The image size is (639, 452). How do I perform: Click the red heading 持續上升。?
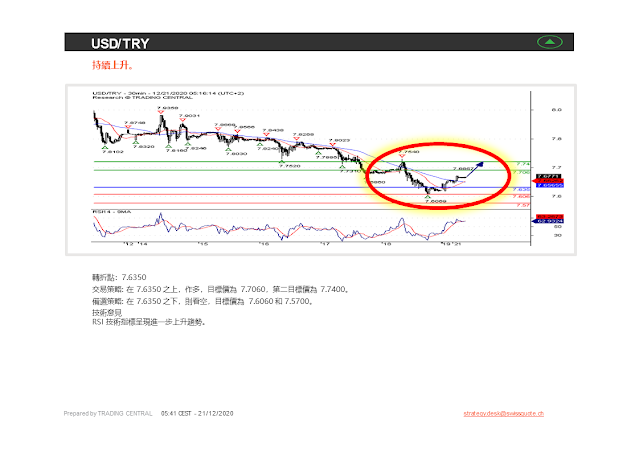(113, 65)
